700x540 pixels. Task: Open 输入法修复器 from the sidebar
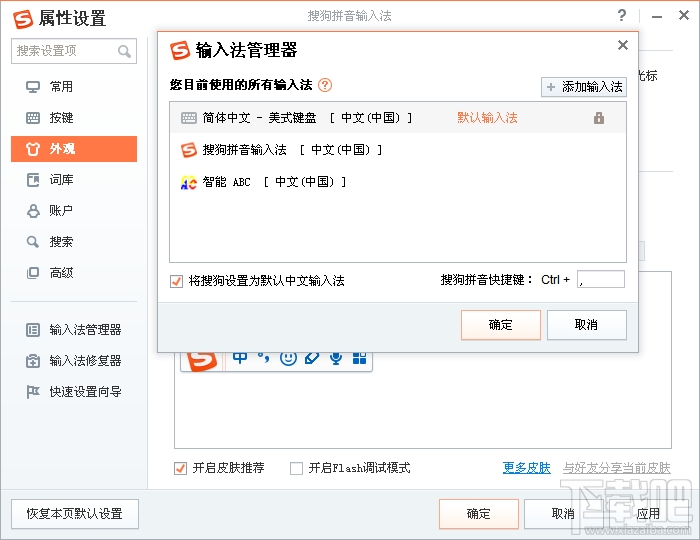(x=74, y=361)
